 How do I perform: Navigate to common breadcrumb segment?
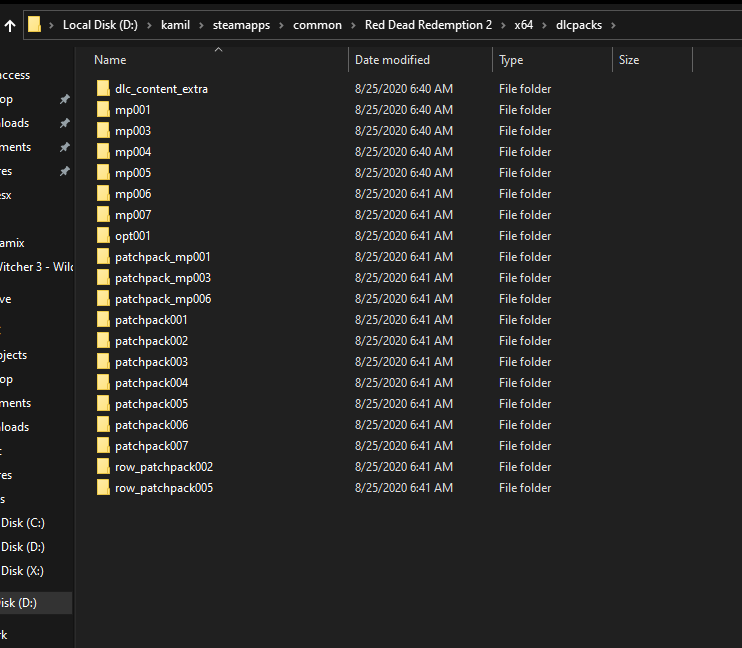tap(317, 25)
